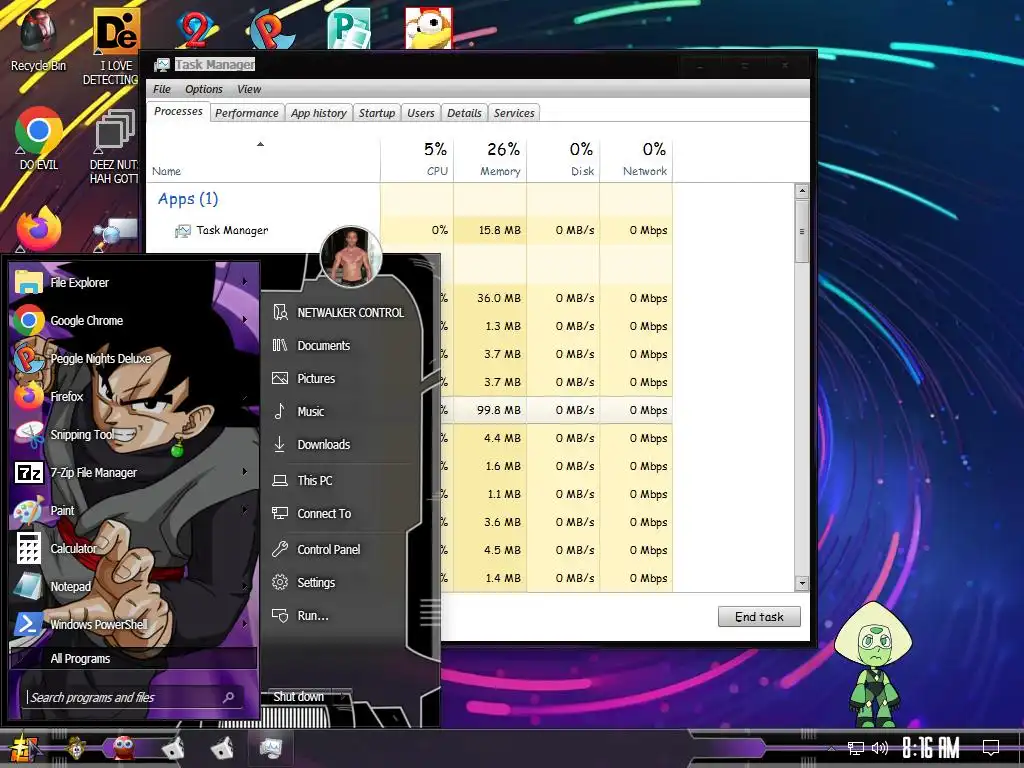Image resolution: width=1024 pixels, height=768 pixels.
Task: Open the Task Manager Options menu
Action: [204, 89]
